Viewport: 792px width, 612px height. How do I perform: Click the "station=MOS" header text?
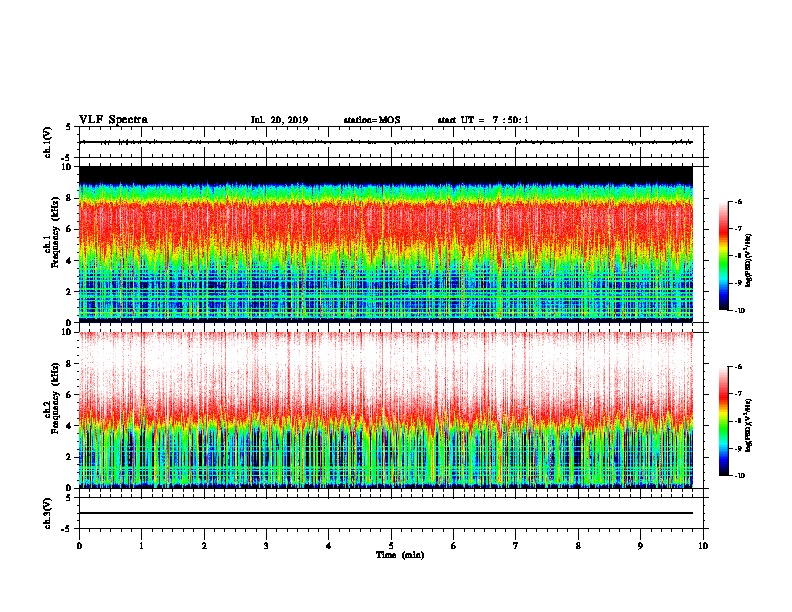[x=372, y=120]
